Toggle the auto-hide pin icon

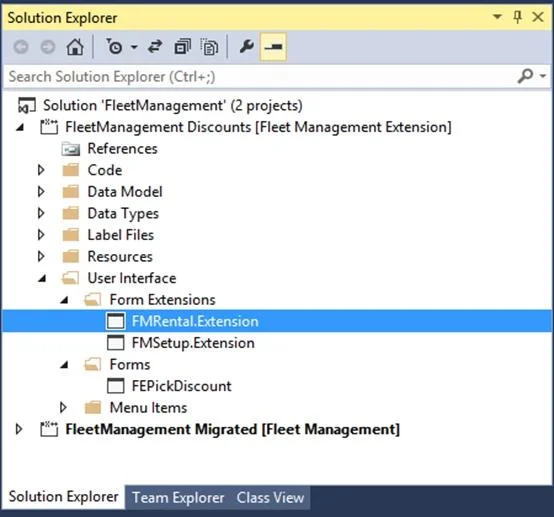tap(518, 17)
